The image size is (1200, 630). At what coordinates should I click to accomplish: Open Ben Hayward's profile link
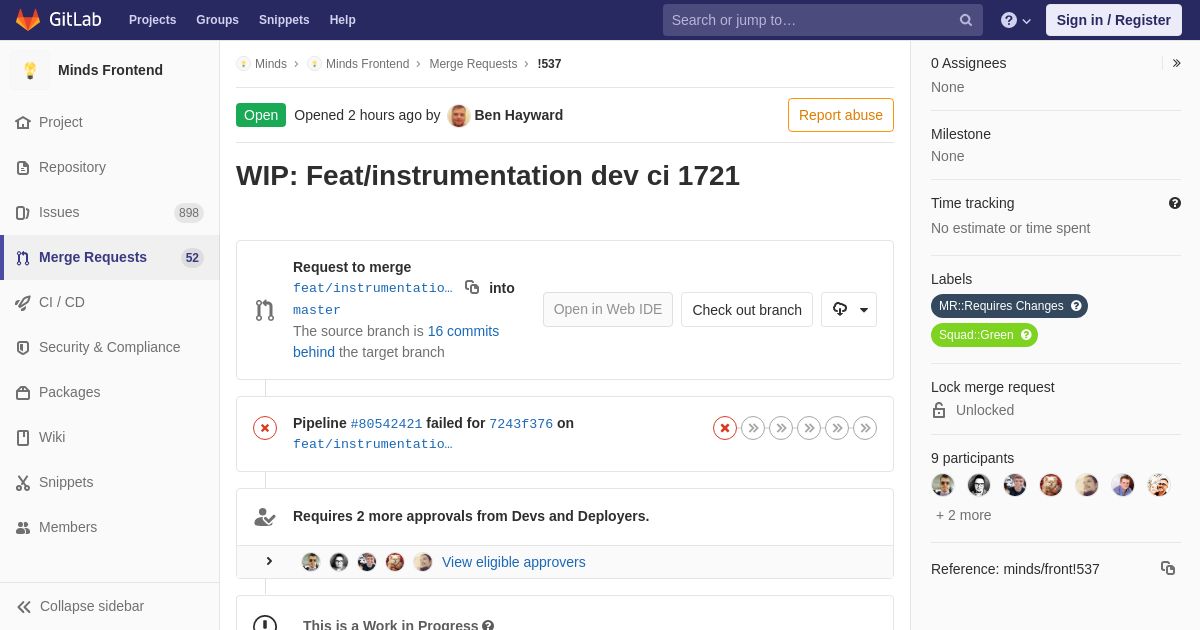[x=518, y=115]
